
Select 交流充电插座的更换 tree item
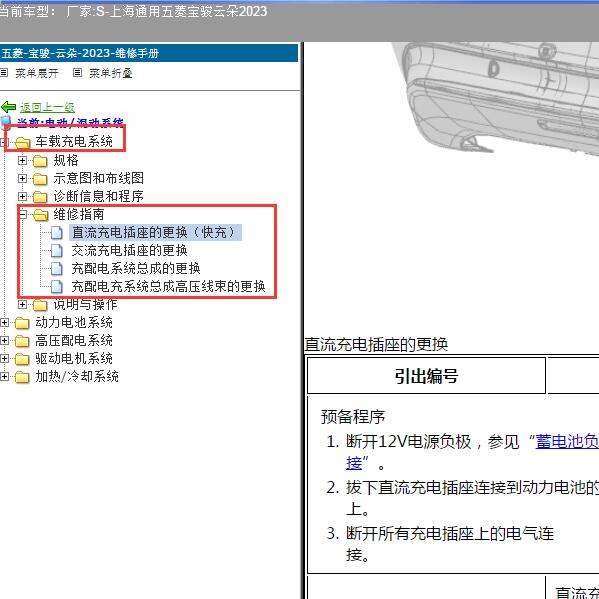pos(130,251)
